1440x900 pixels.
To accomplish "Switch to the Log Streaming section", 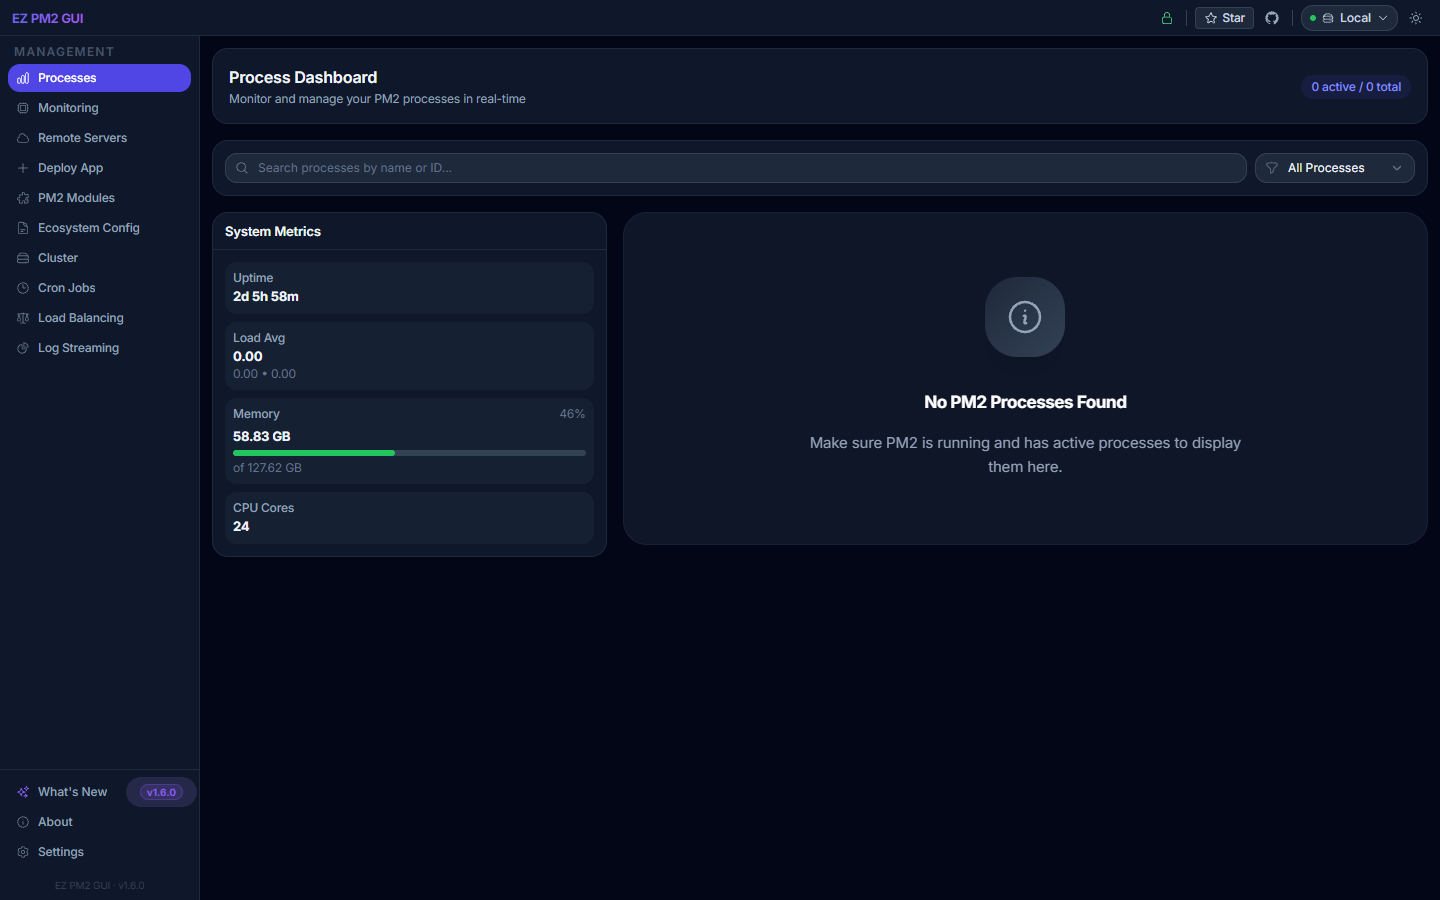I will [23, 347].
